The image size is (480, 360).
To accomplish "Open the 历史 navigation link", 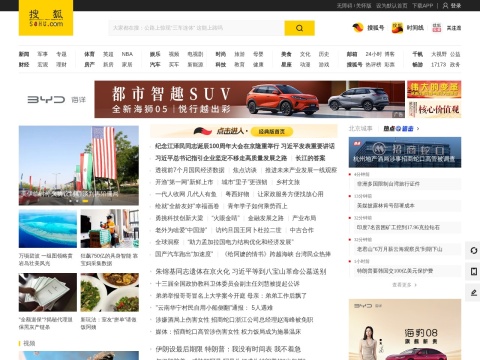I will tap(324, 54).
